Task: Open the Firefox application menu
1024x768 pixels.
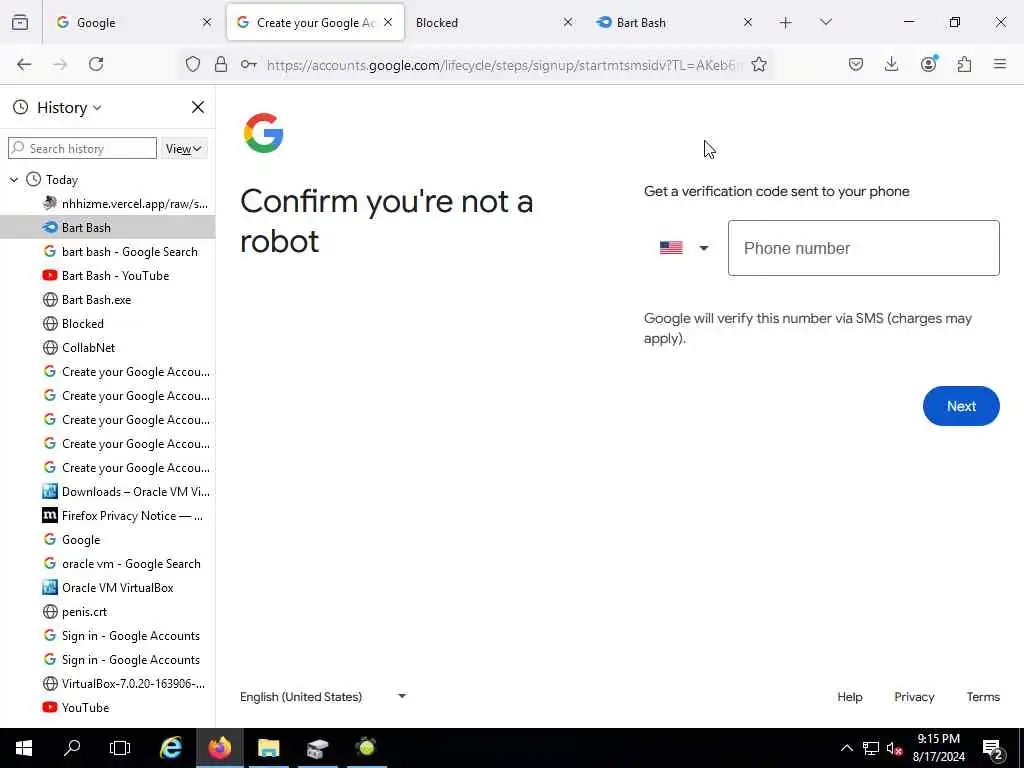Action: click(x=1000, y=64)
